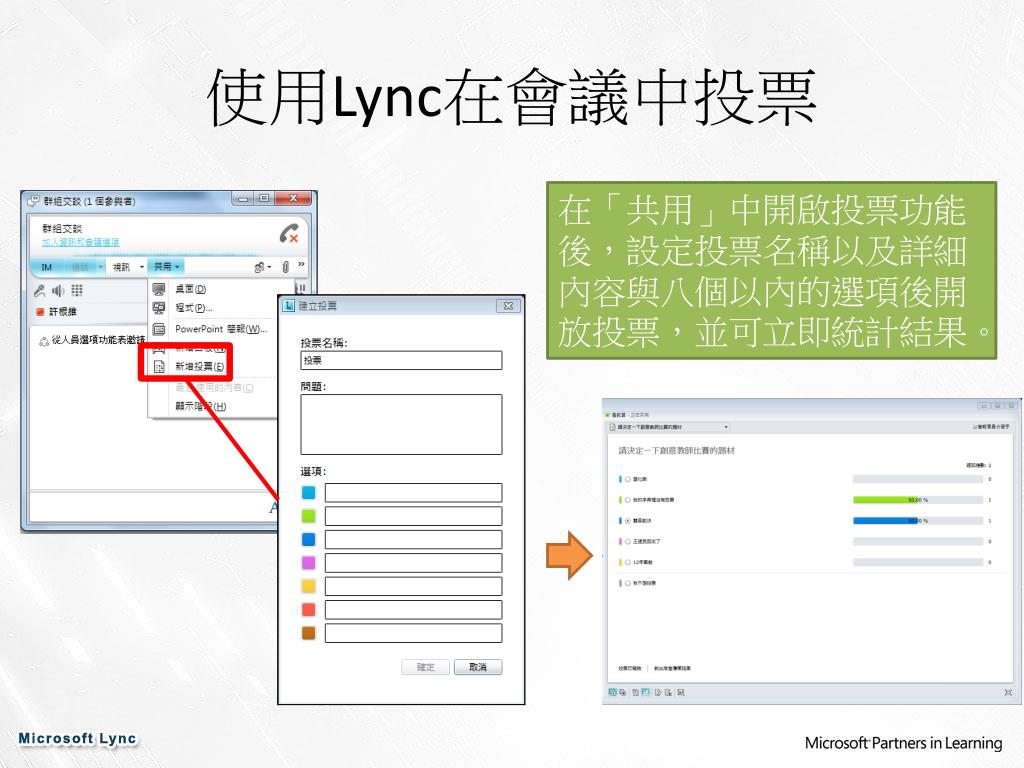This screenshot has height=768, width=1024.
Task: Click the option field beside the green swatch
Action: pos(413,516)
